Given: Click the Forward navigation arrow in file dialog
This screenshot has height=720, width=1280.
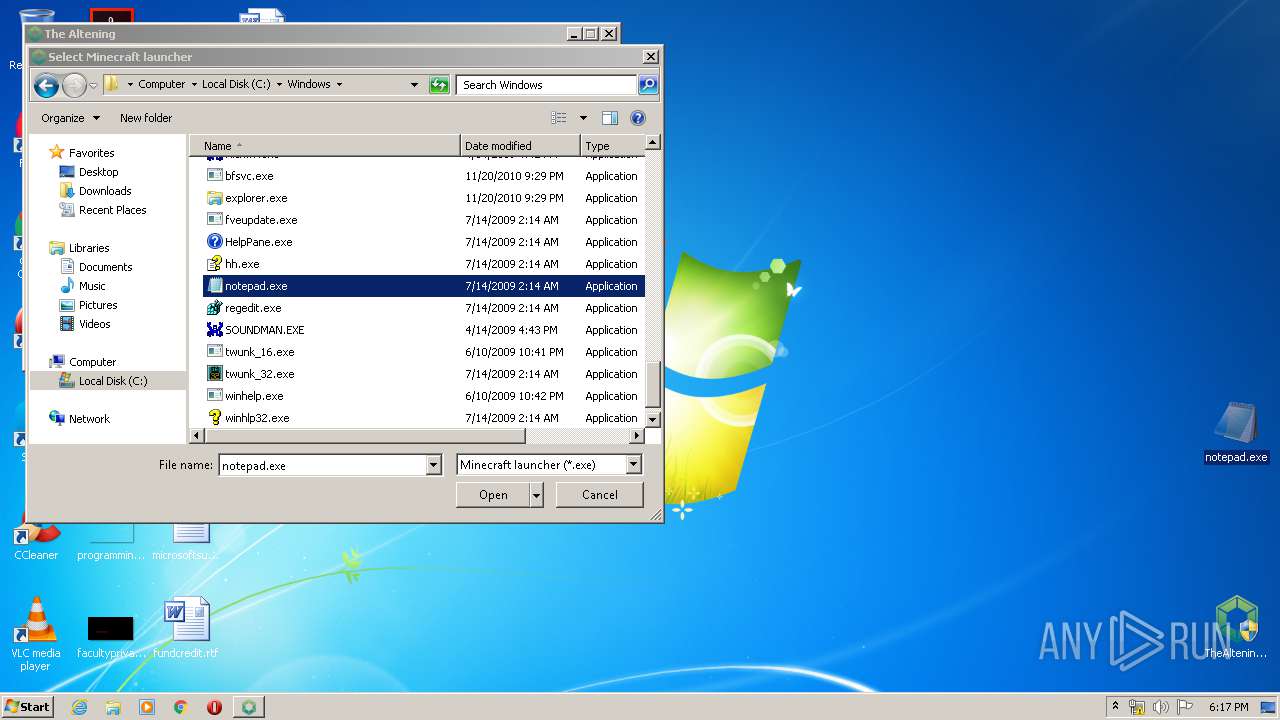Looking at the screenshot, I should 74,86.
